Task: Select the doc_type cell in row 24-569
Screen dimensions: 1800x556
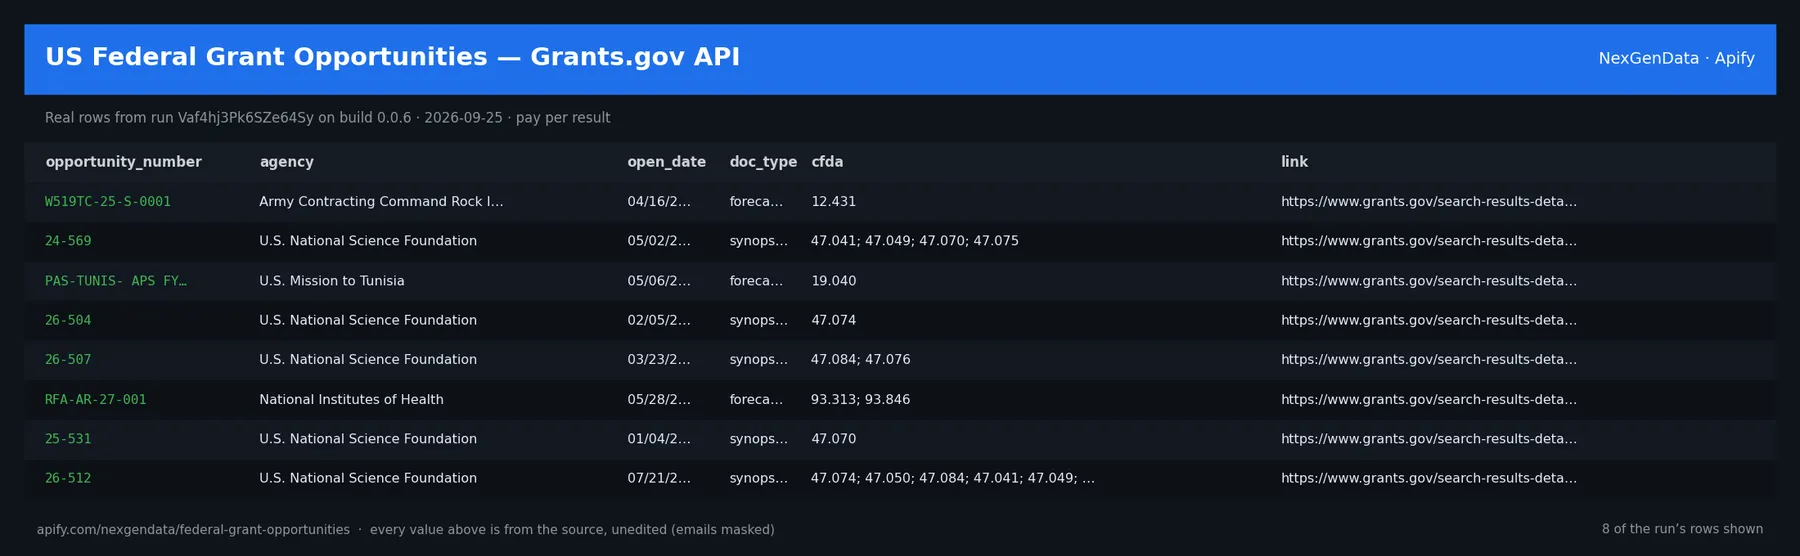Action: [x=758, y=241]
